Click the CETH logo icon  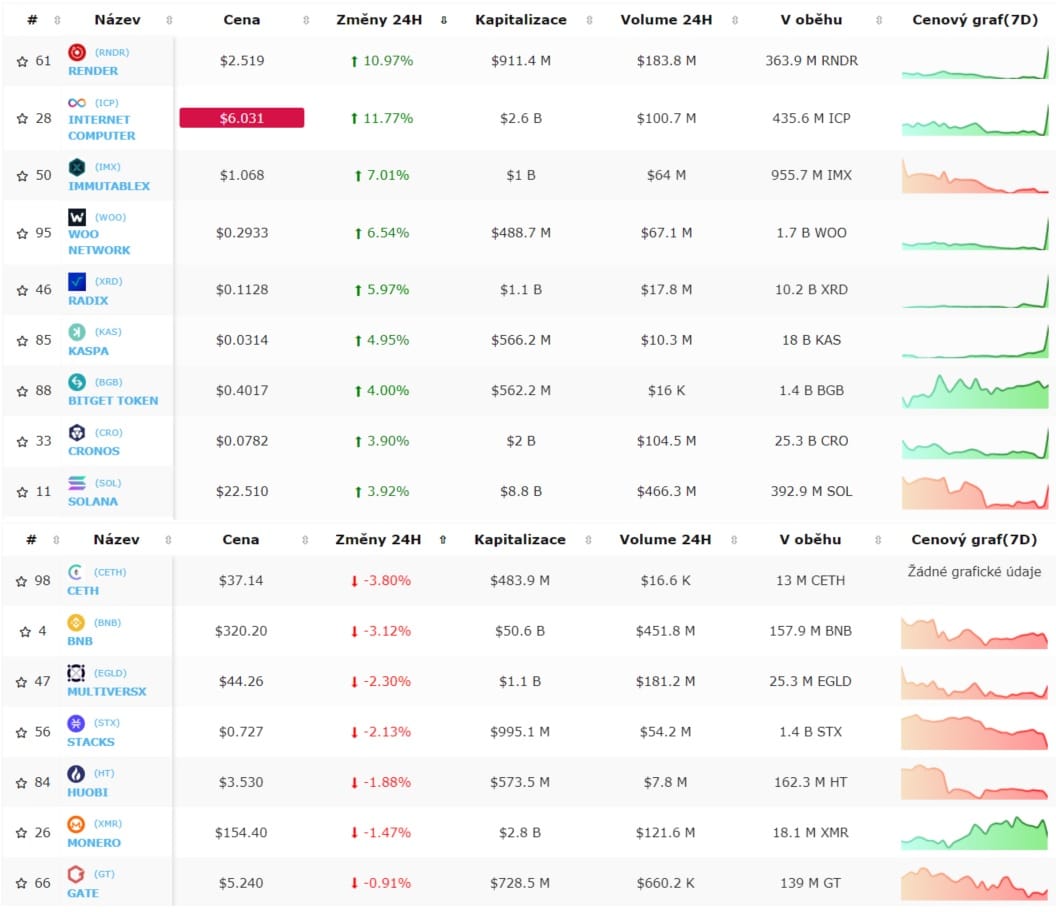point(75,572)
